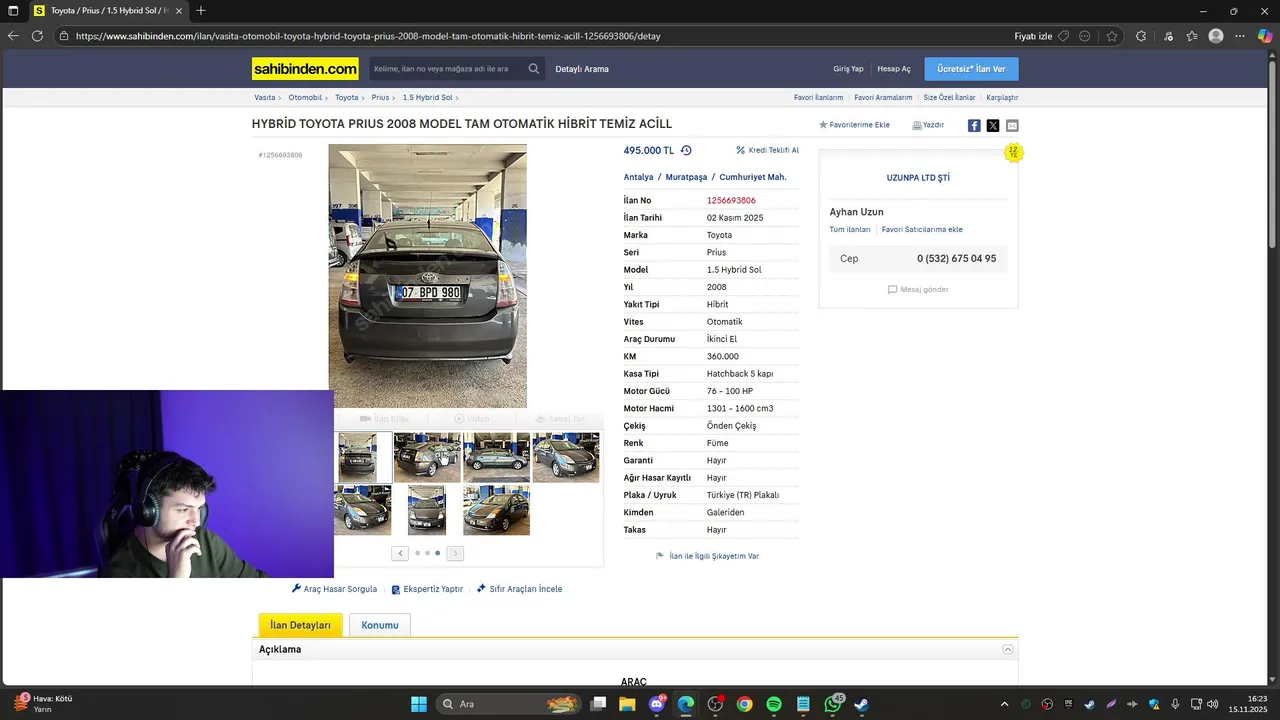Open Ekspertiz Yaptır link
The image size is (1280, 720).
pyautogui.click(x=427, y=589)
